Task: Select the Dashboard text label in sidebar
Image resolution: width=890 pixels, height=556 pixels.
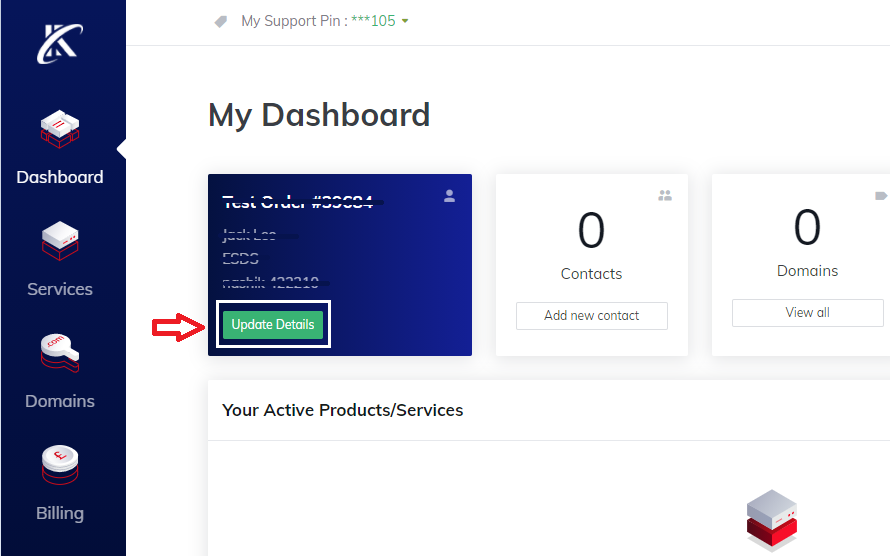Action: coord(60,177)
